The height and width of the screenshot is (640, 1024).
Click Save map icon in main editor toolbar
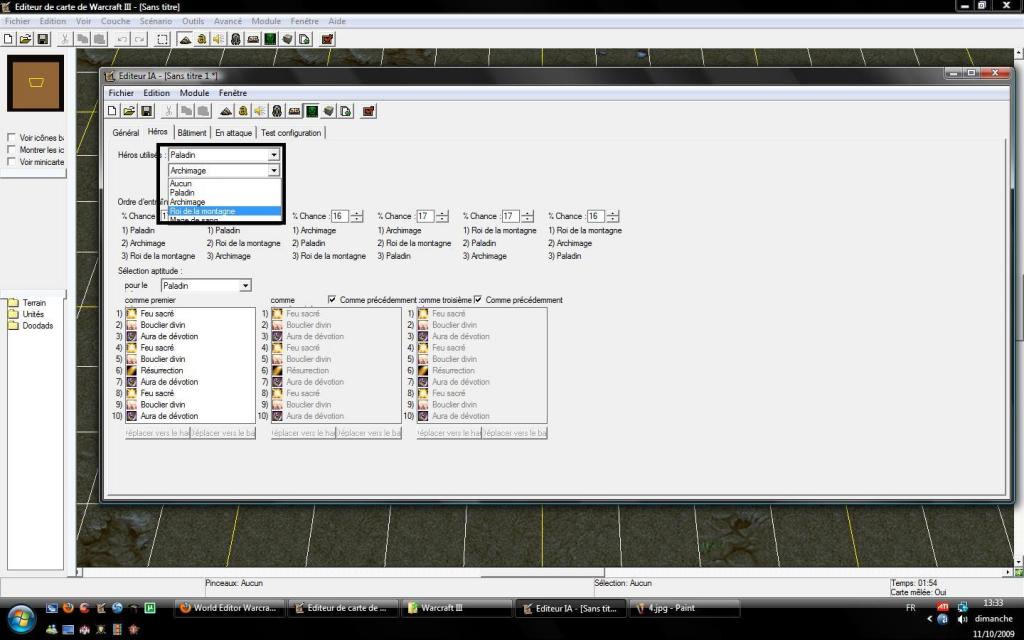point(42,39)
